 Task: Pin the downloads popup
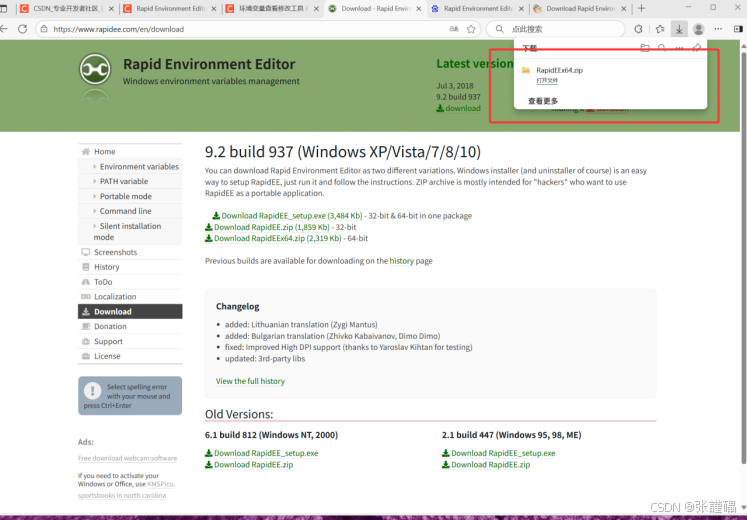coord(697,48)
